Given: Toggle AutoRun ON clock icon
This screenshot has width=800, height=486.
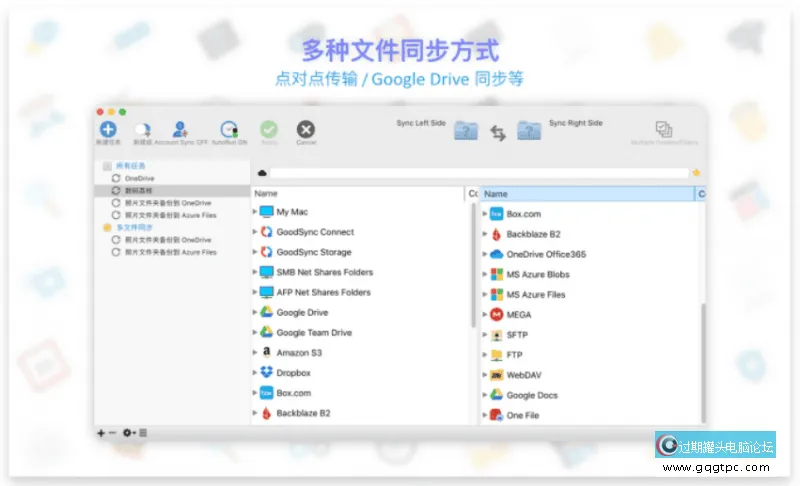Looking at the screenshot, I should click(229, 130).
